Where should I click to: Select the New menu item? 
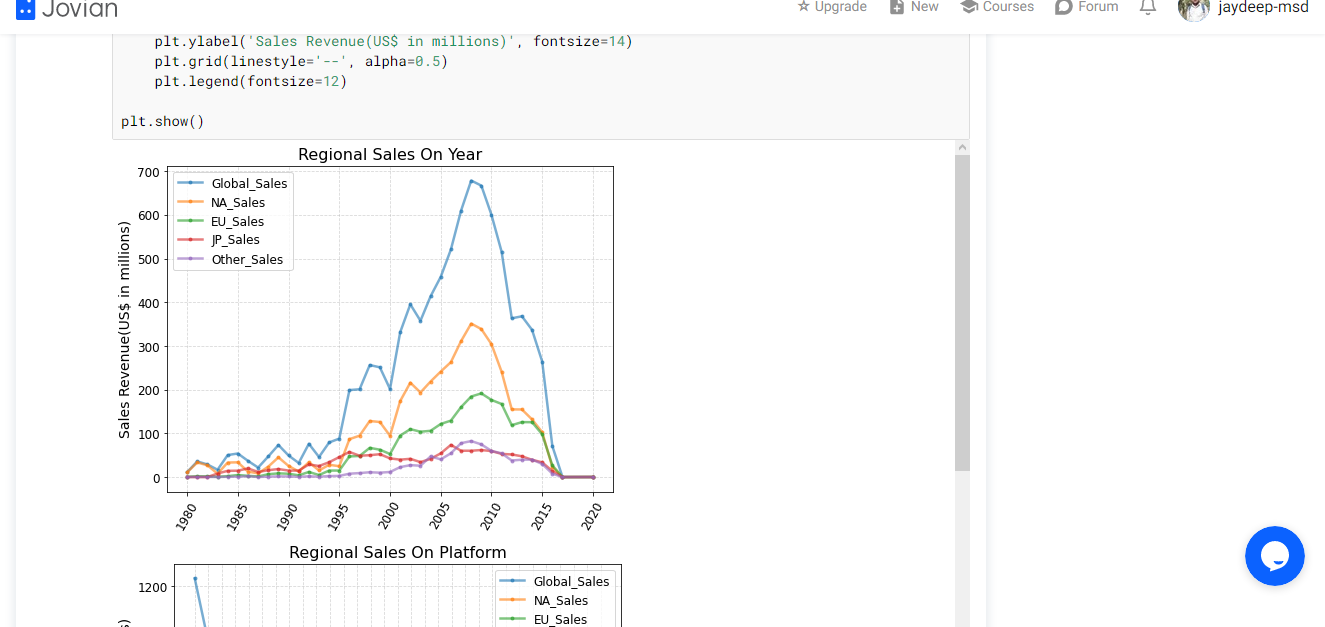tap(925, 6)
